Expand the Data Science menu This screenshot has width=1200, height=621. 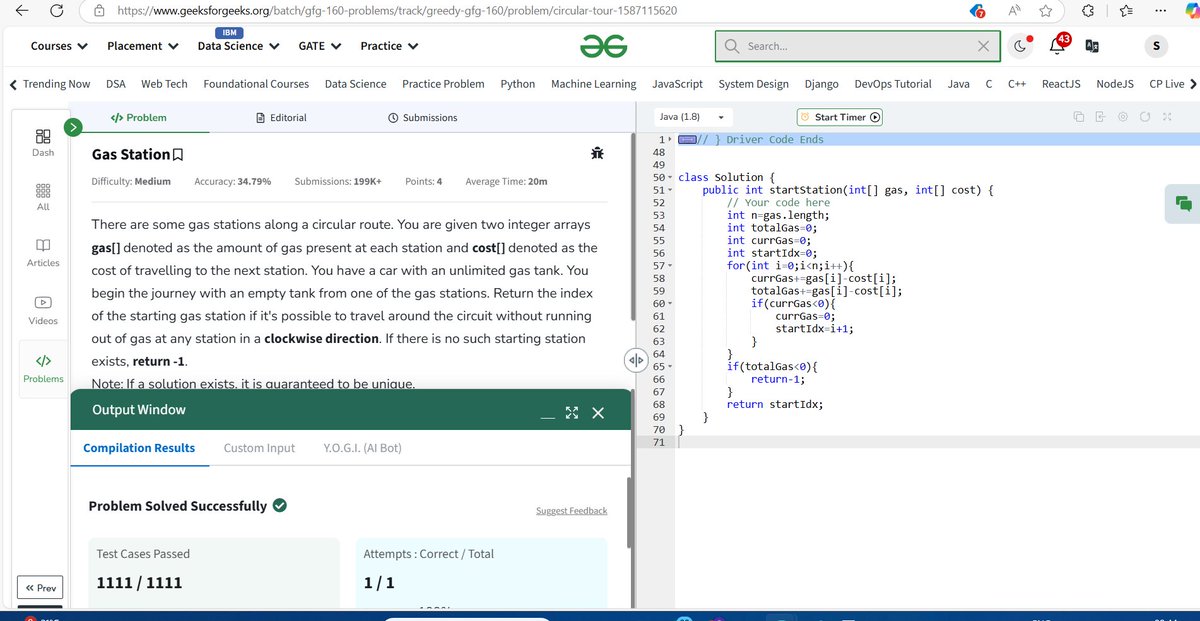point(236,45)
